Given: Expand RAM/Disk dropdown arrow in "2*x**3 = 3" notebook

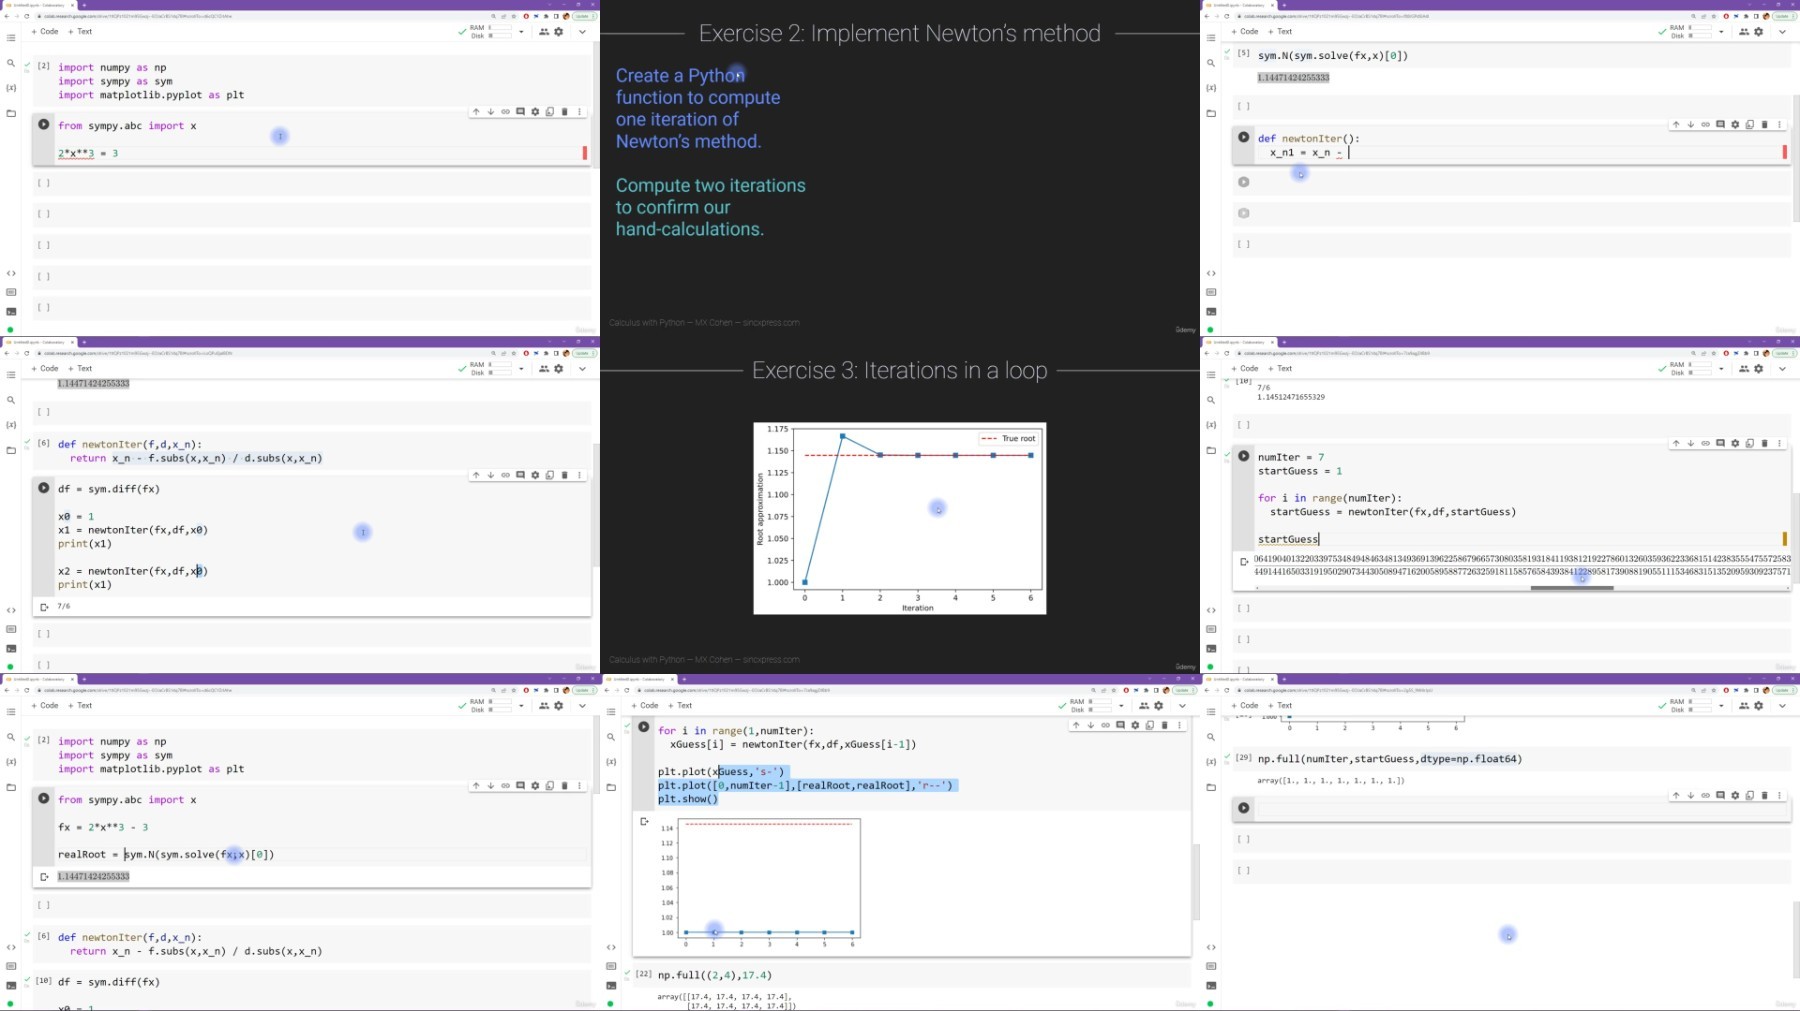Looking at the screenshot, I should [x=521, y=32].
